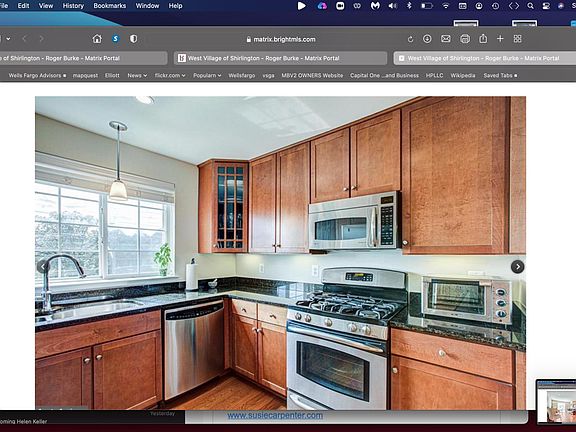576x432 pixels.
Task: Open the share icon in toolbar
Action: [x=483, y=38]
